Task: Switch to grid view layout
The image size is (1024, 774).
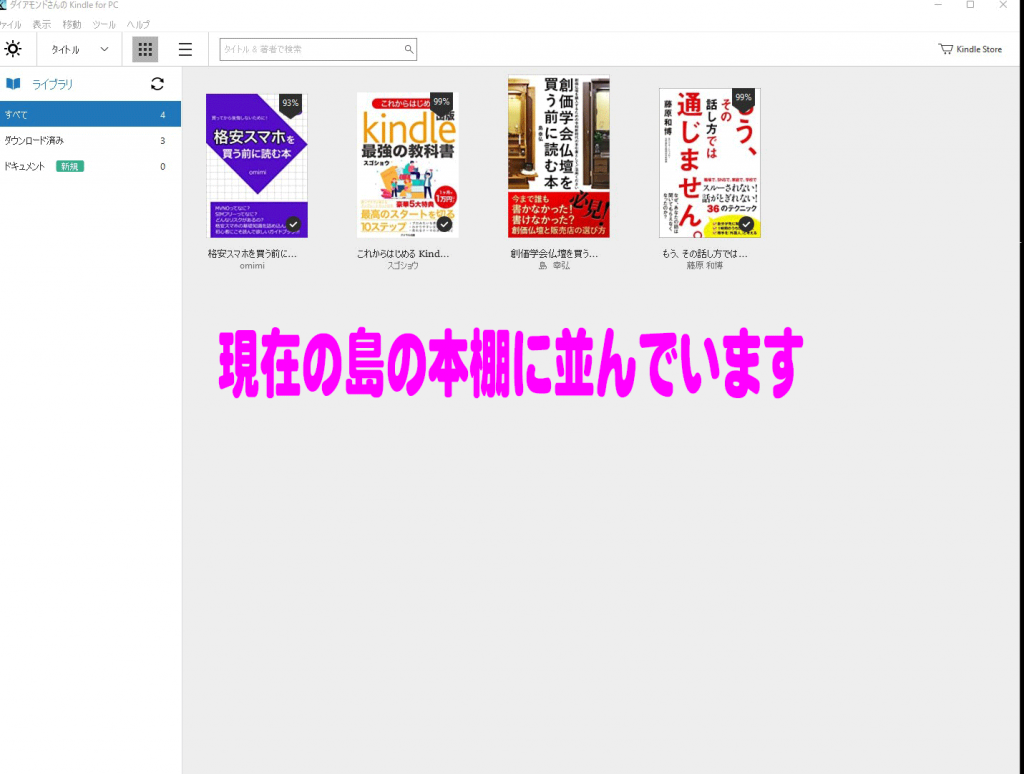Action: point(145,49)
